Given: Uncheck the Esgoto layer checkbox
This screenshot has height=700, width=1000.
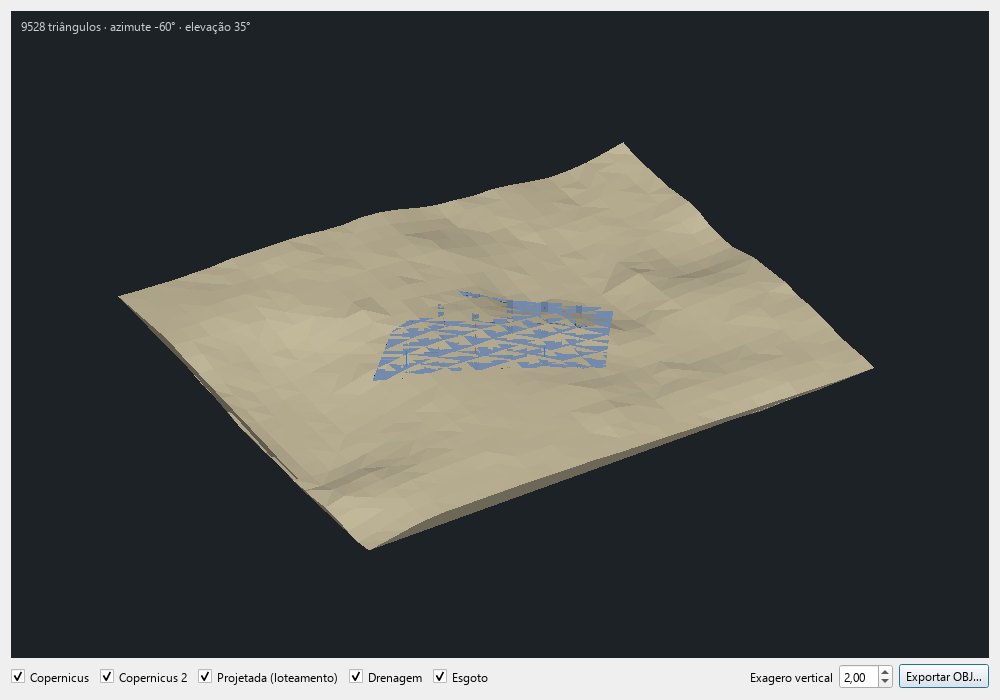Looking at the screenshot, I should (x=440, y=677).
